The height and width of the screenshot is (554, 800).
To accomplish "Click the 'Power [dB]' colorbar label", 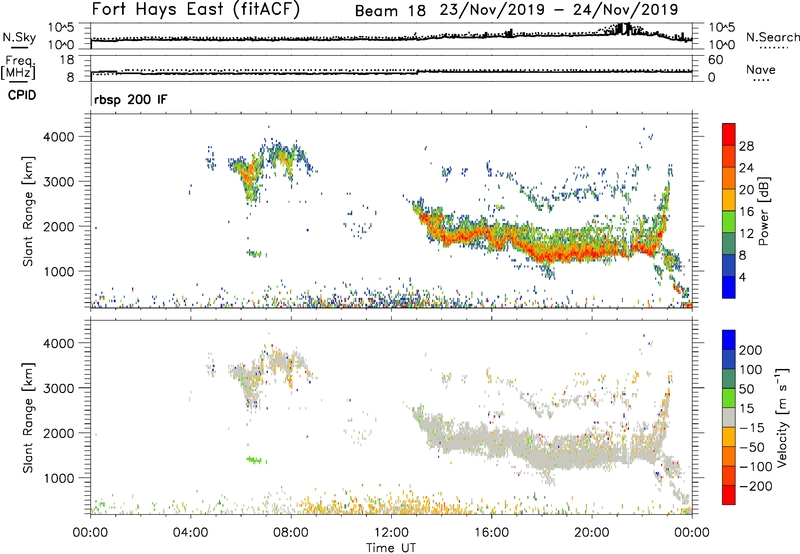I will 763,211.
